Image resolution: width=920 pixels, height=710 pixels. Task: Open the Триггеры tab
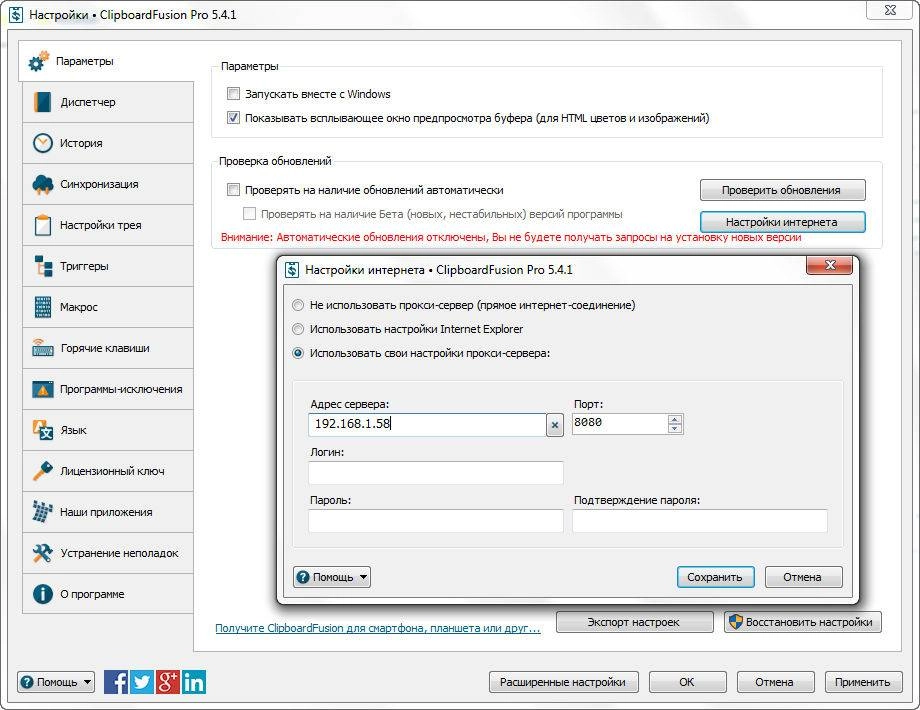108,266
